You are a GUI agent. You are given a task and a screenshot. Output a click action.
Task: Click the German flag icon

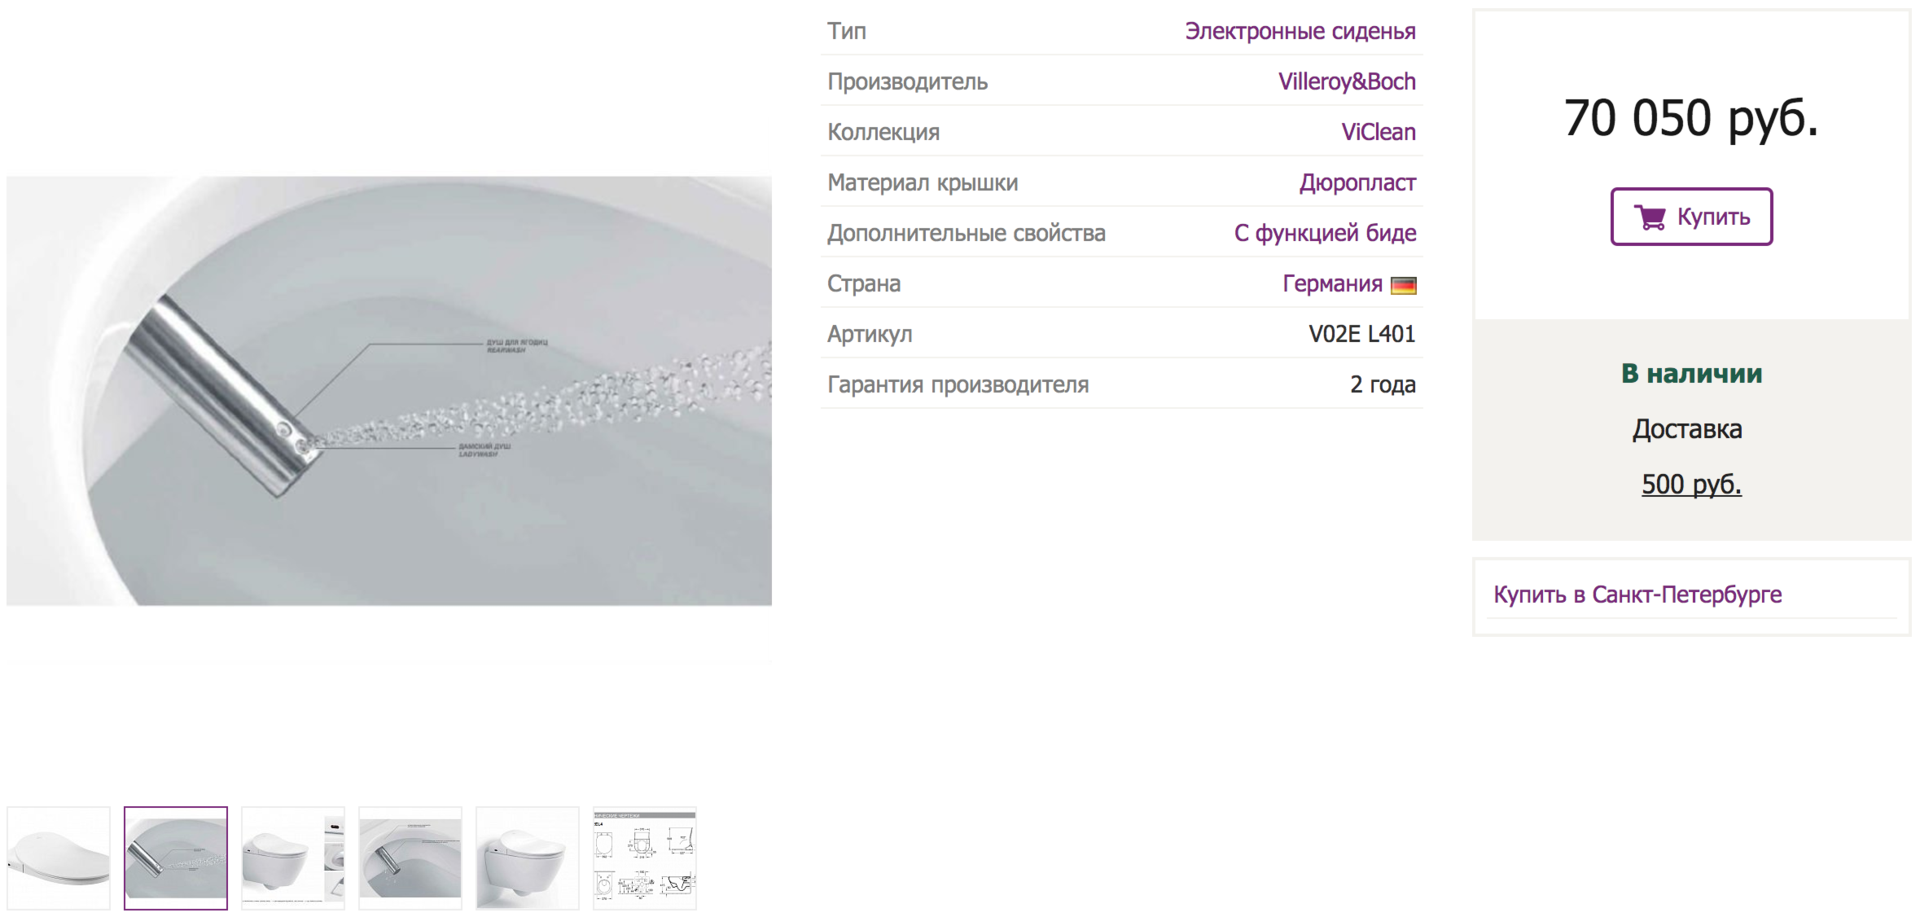(x=1404, y=285)
